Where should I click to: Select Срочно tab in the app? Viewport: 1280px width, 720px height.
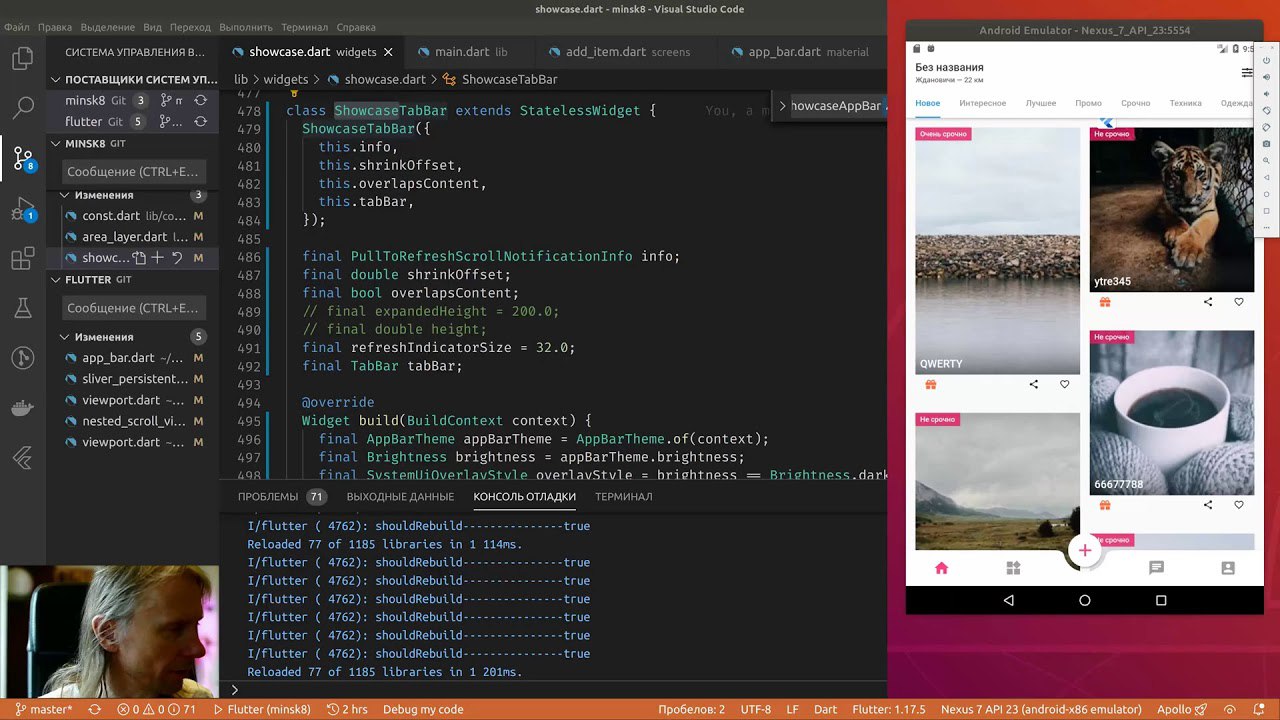1135,103
